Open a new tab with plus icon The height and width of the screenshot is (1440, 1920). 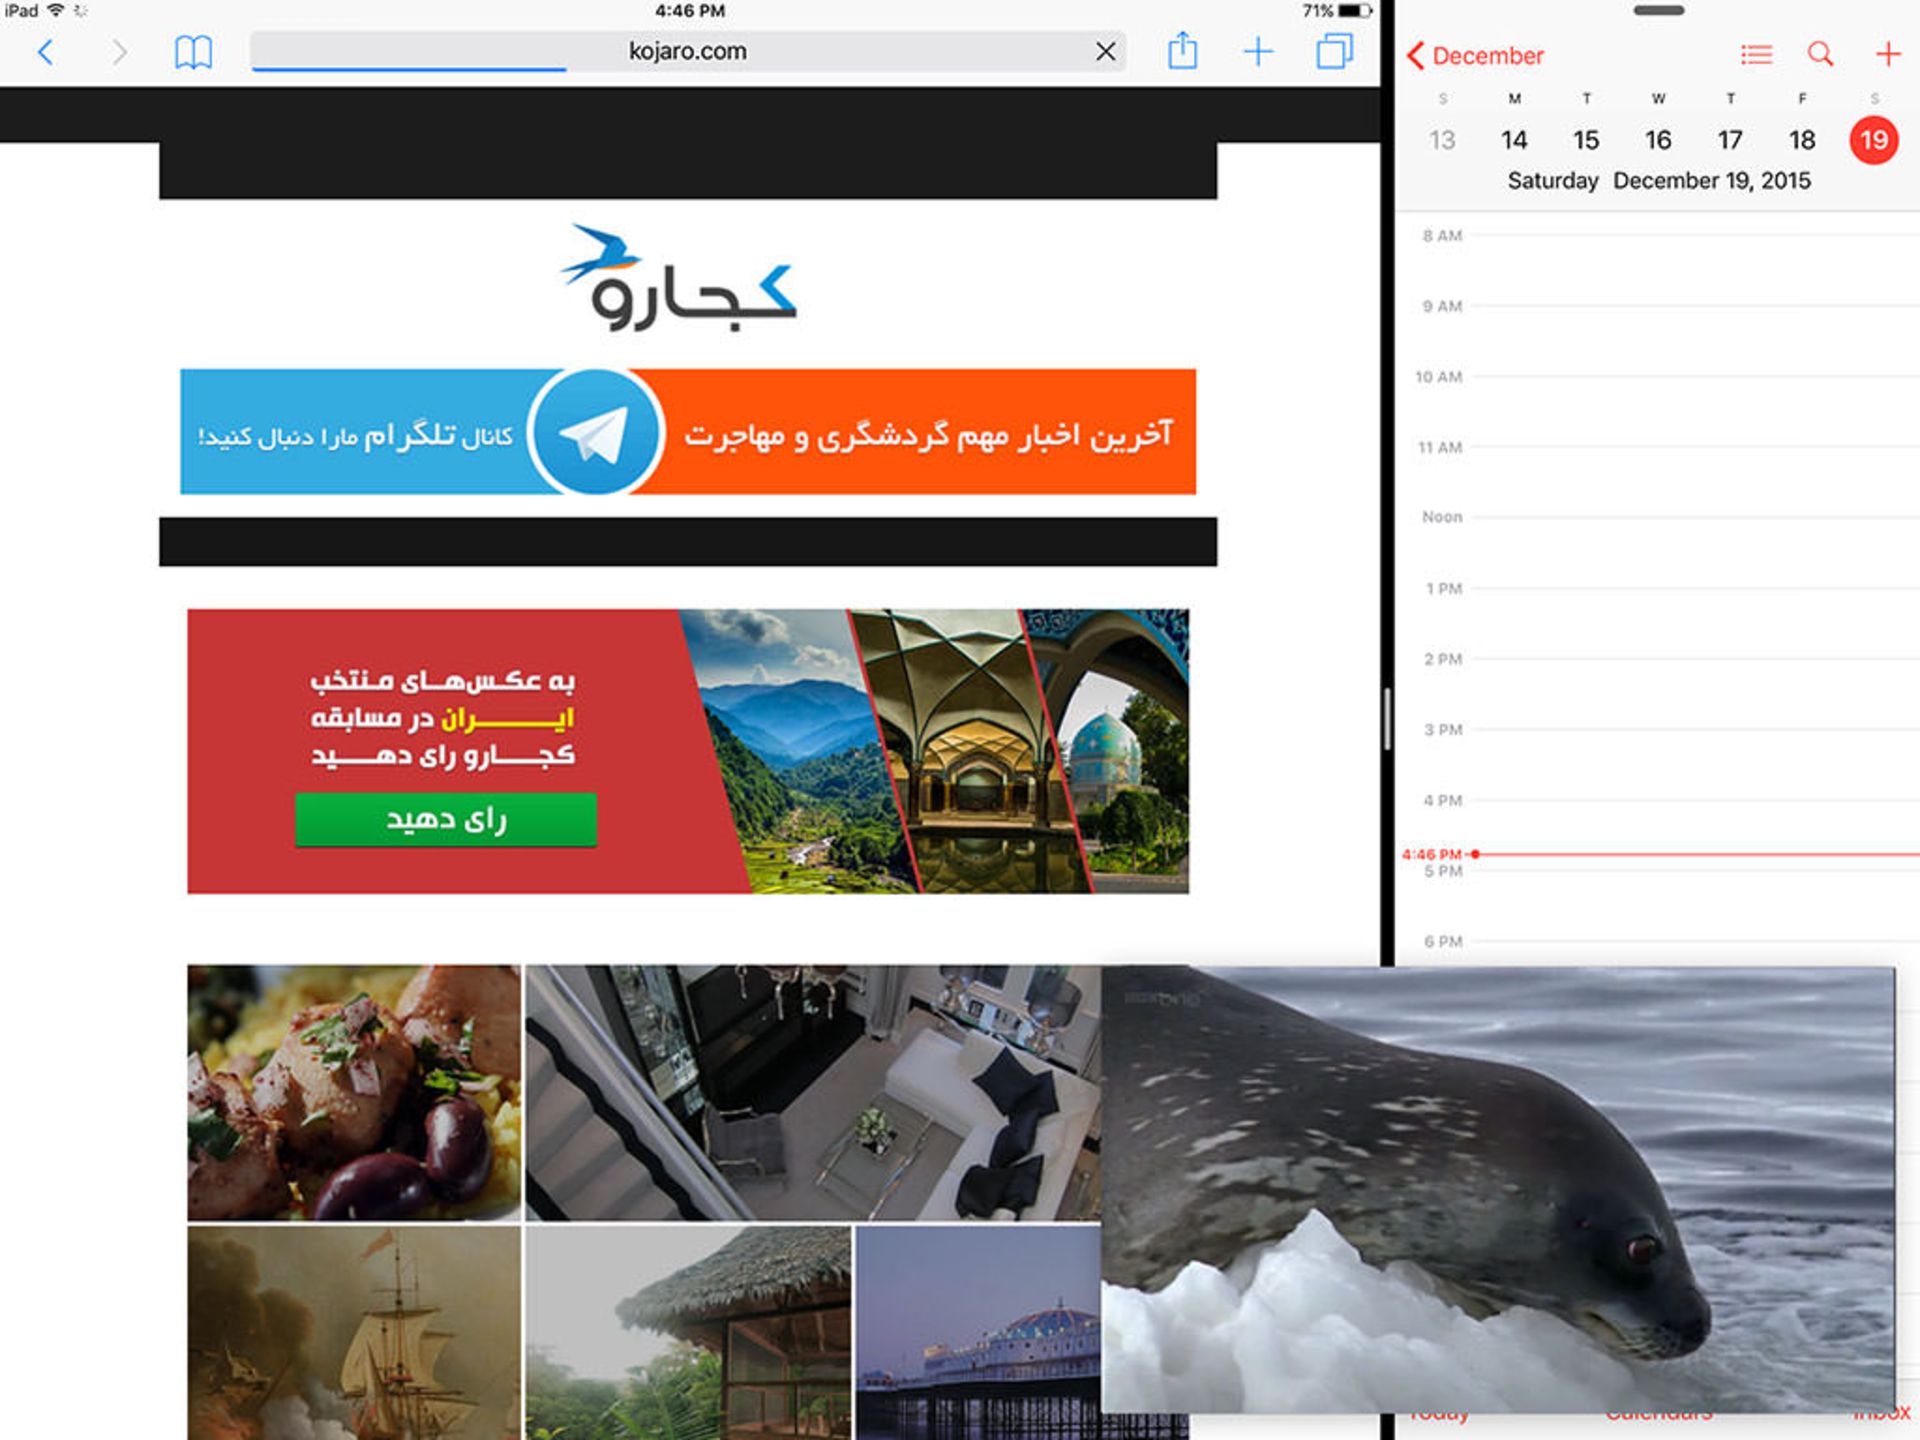point(1258,52)
